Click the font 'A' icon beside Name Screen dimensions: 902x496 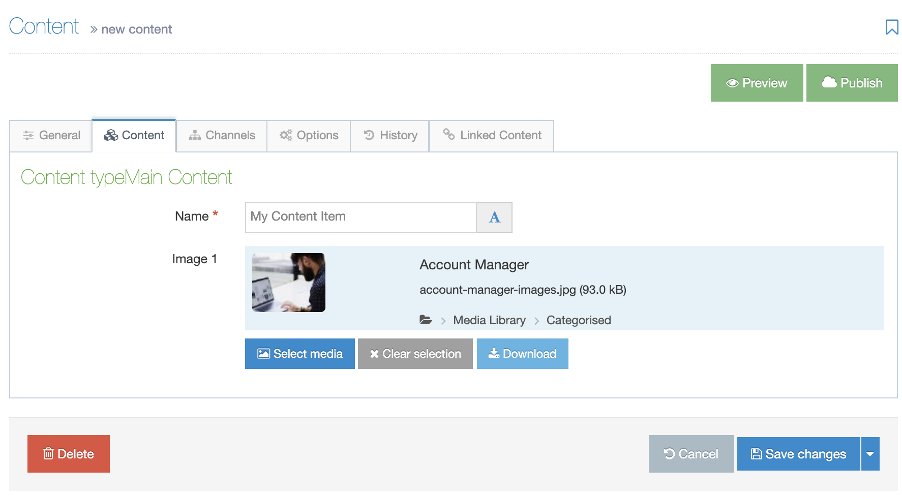pyautogui.click(x=494, y=217)
